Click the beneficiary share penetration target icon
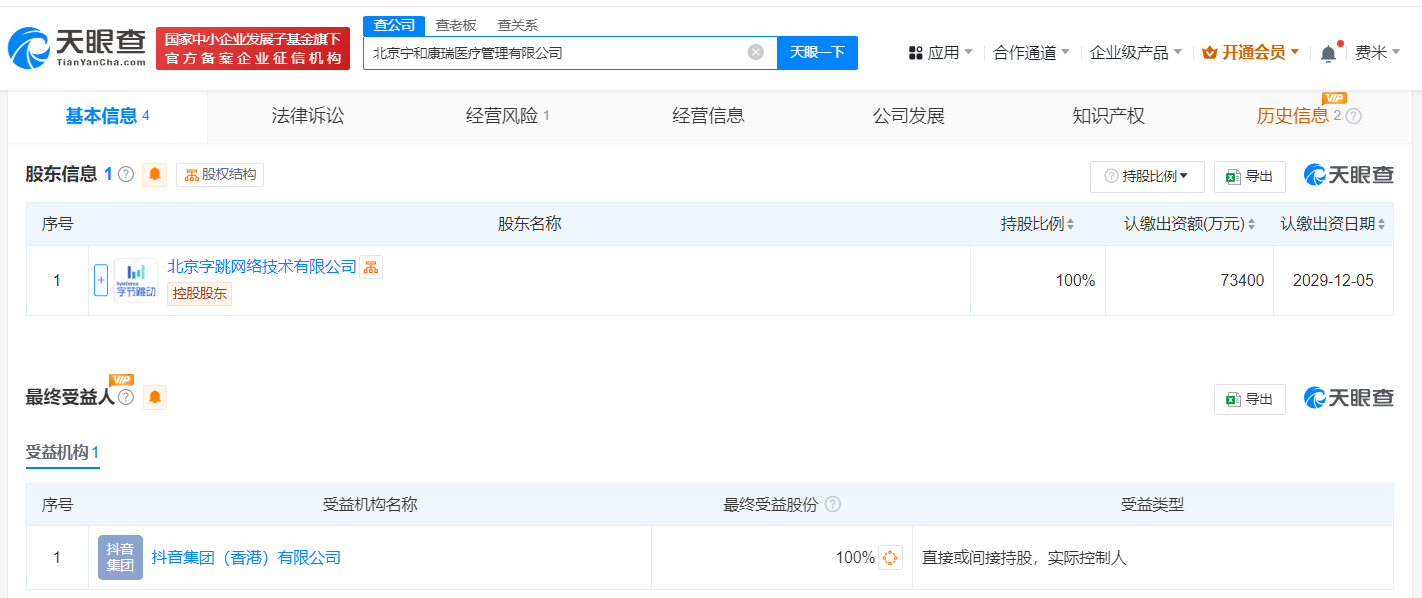Image resolution: width=1422 pixels, height=598 pixels. click(x=890, y=557)
